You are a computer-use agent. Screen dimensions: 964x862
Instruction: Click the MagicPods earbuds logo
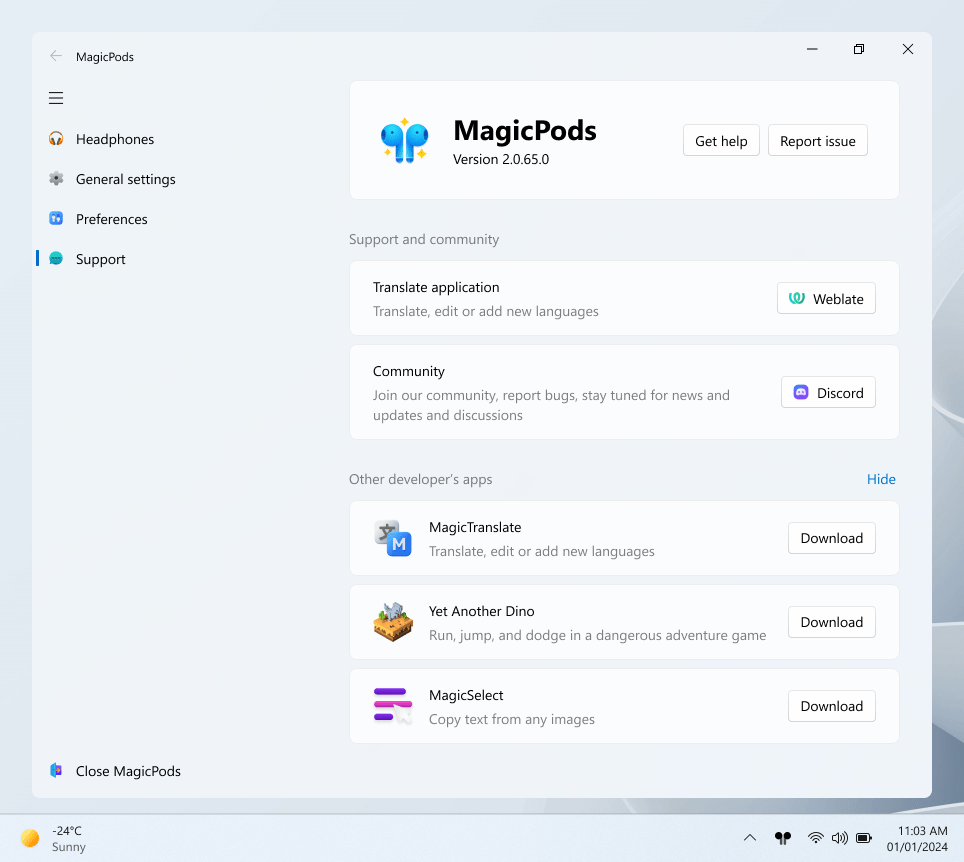pyautogui.click(x=404, y=140)
